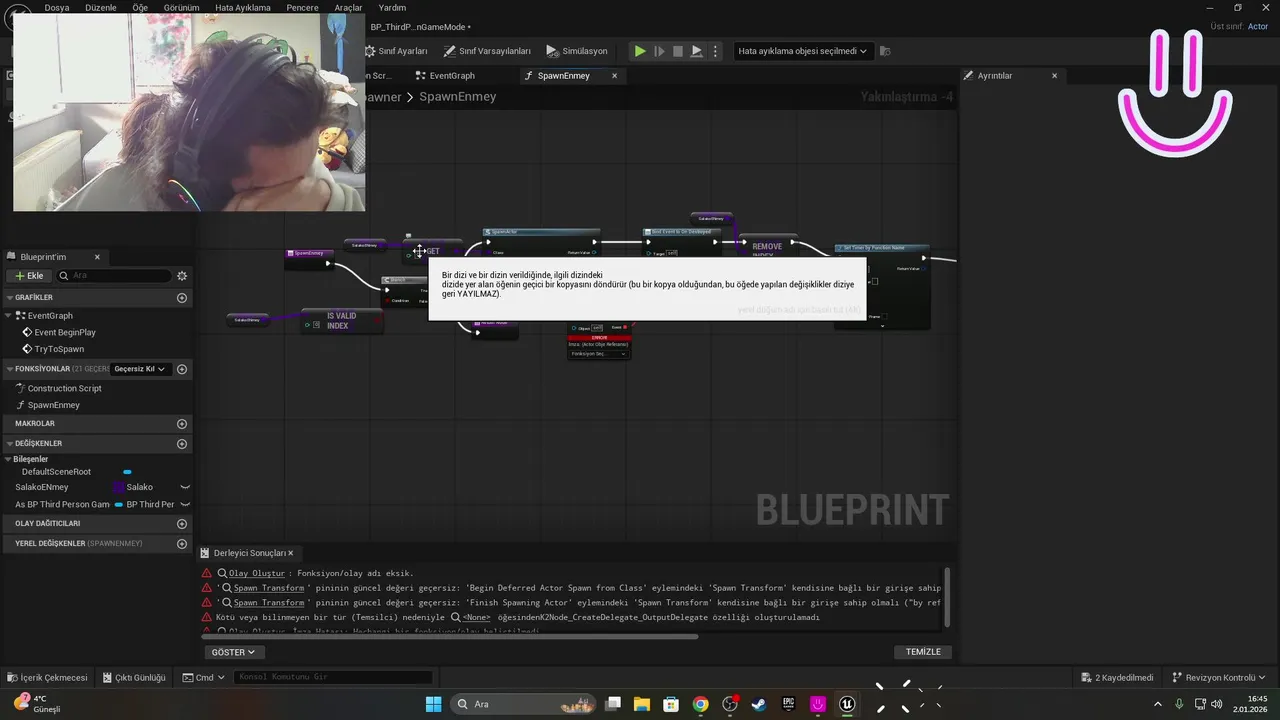Image resolution: width=1280 pixels, height=720 pixels.
Task: Click the REMOVE node in graph
Action: (x=767, y=246)
